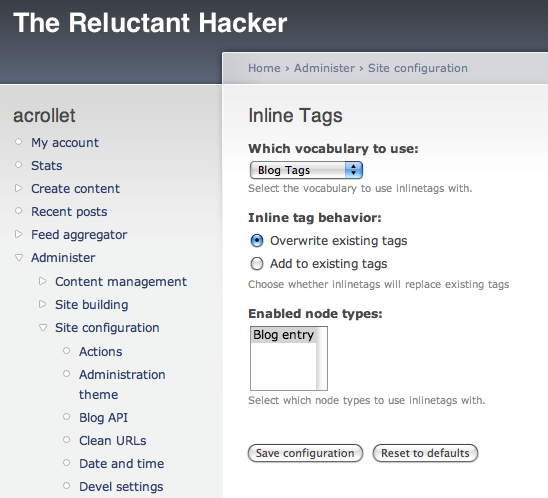
Task: Open the Clean URLs settings link
Action: tap(113, 441)
